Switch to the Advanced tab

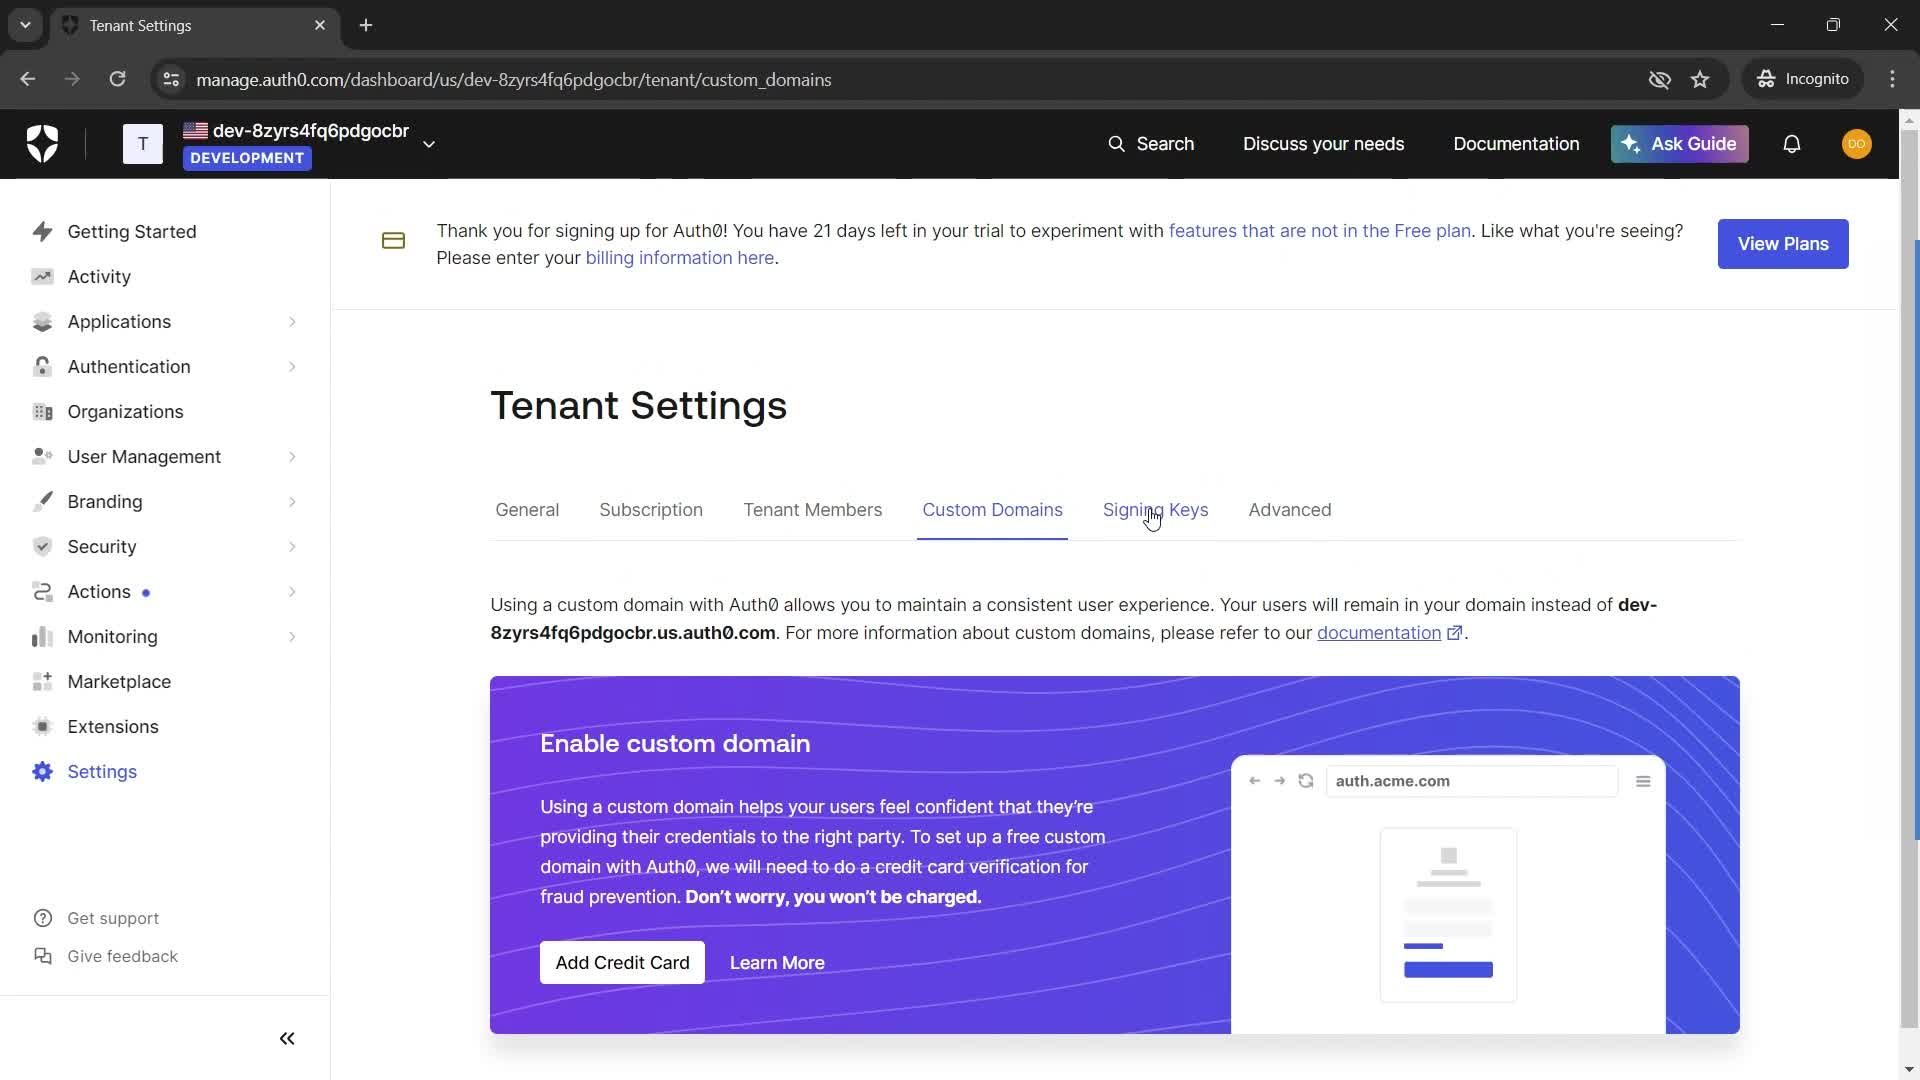coord(1289,510)
